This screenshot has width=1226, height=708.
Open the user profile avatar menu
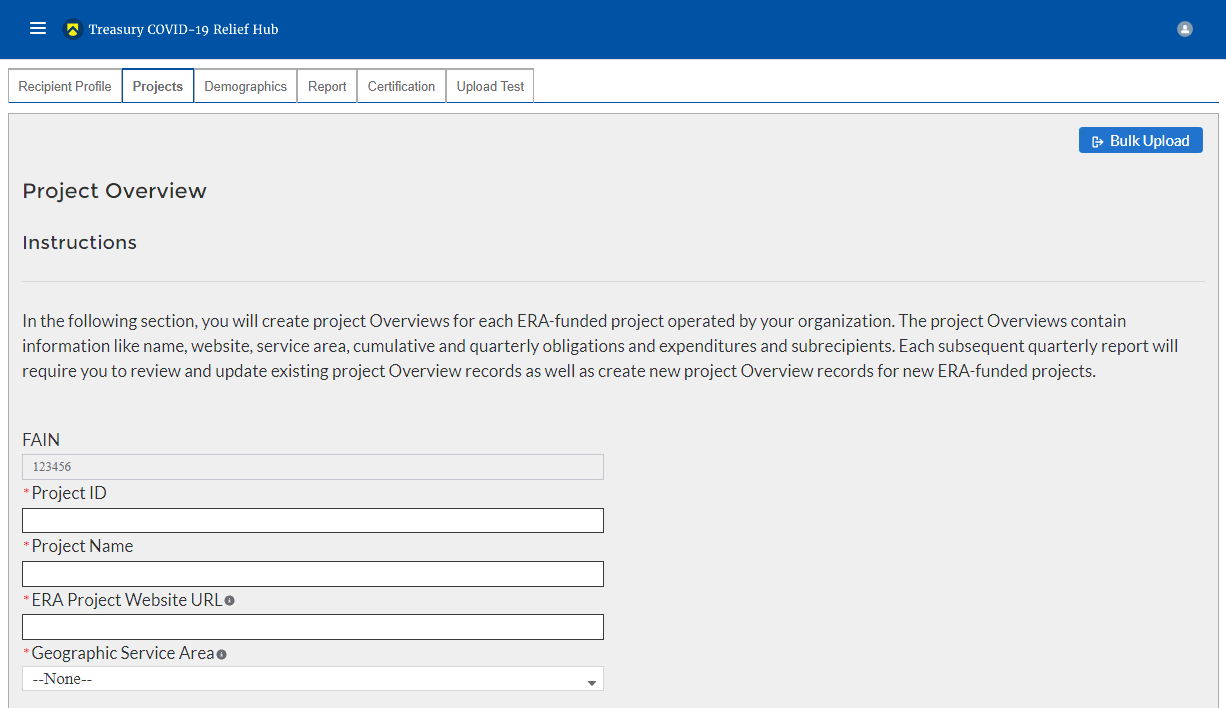click(1185, 29)
